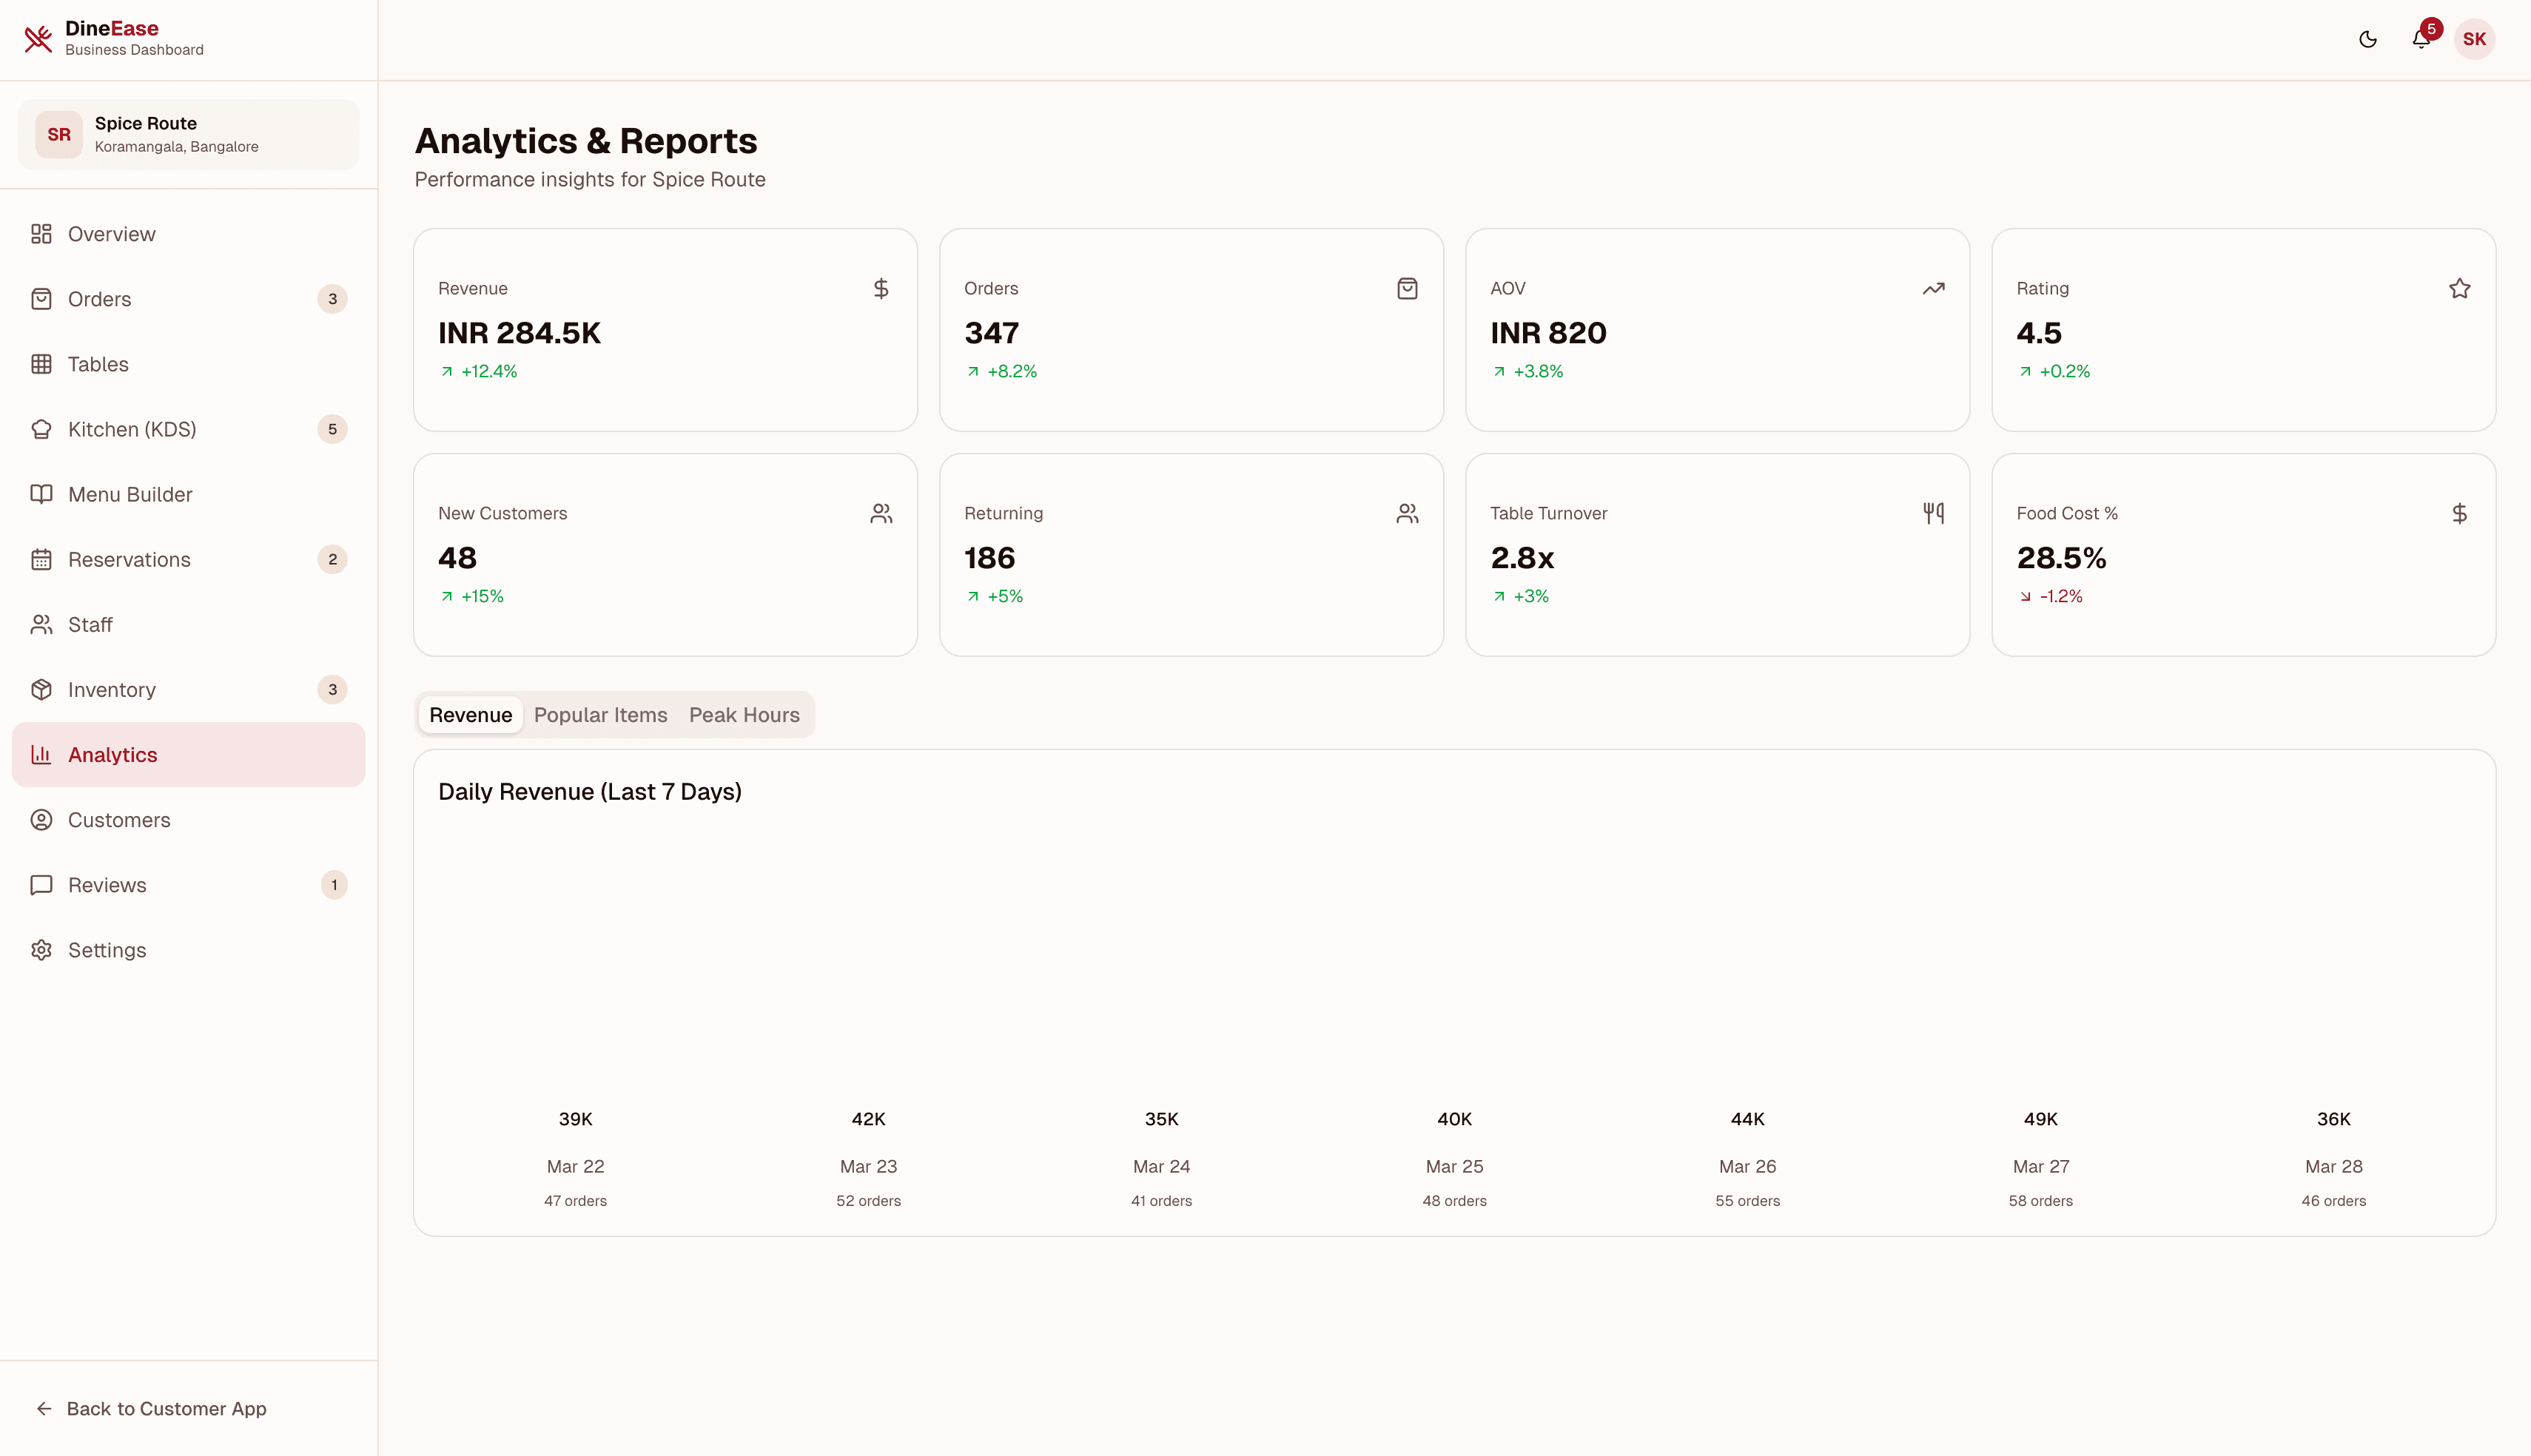Open the Kitchen (KDS) icon
2531x1456 pixels.
pyautogui.click(x=41, y=429)
